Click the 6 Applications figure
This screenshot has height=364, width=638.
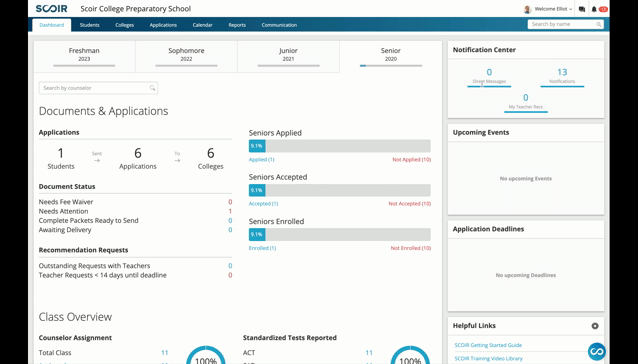[x=138, y=158]
